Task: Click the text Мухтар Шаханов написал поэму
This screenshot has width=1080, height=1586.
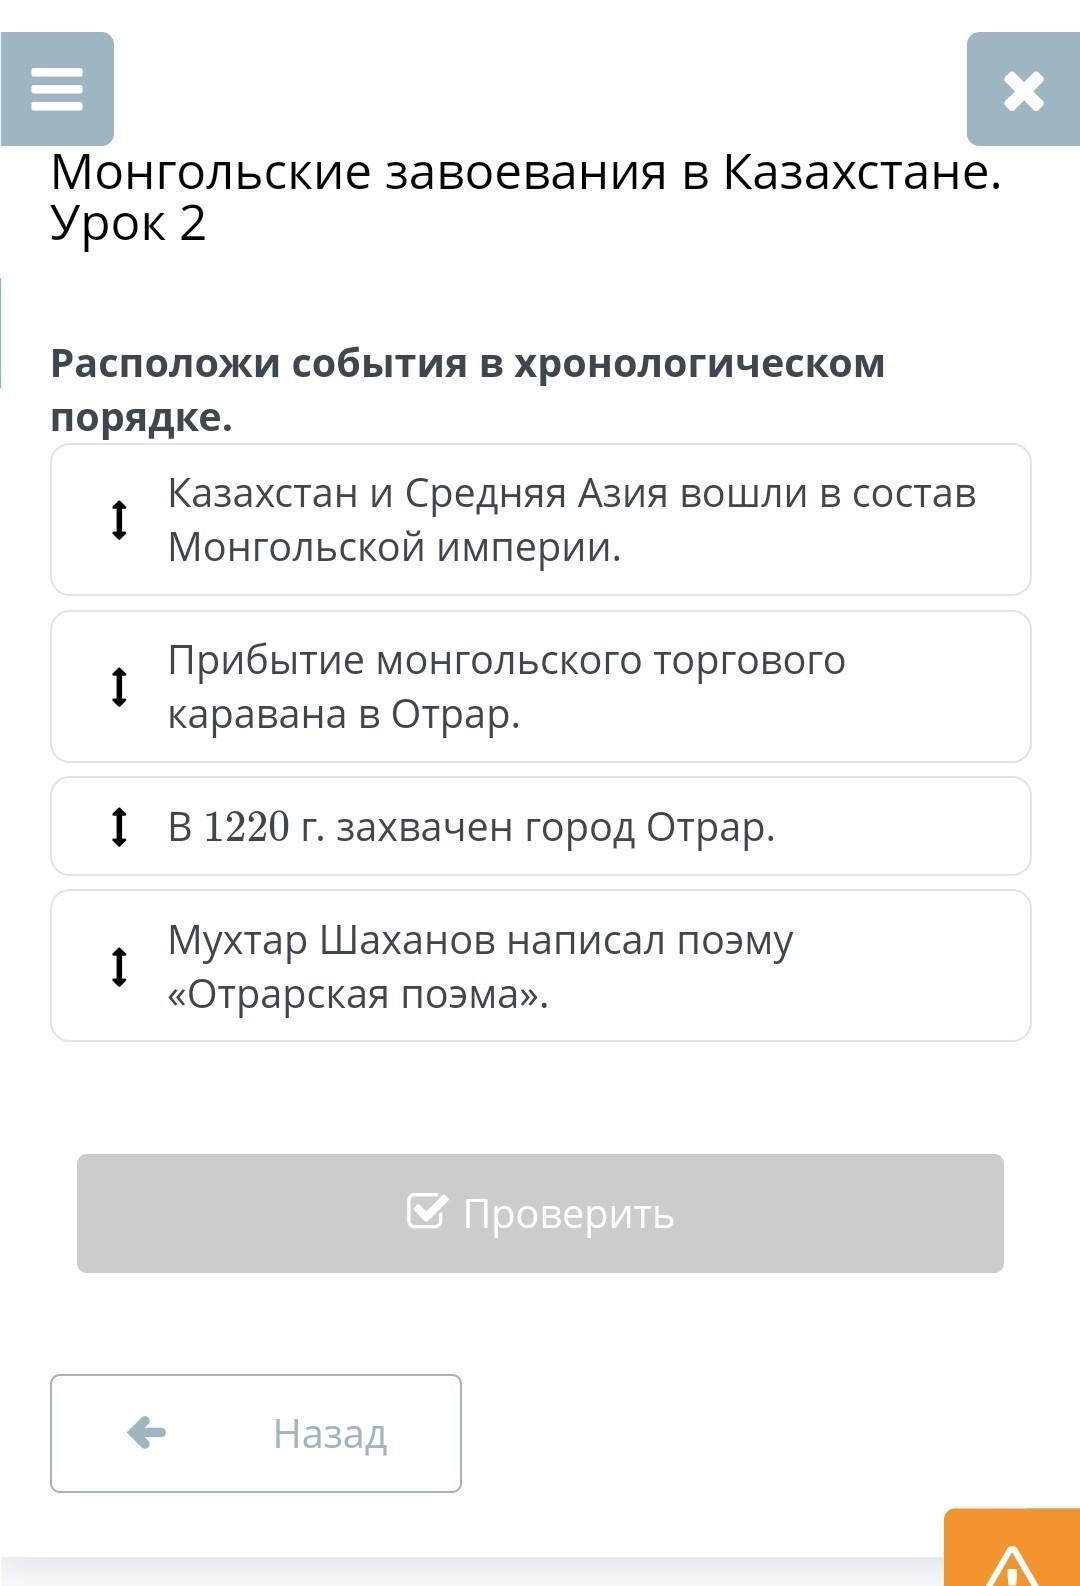Action: coord(480,941)
